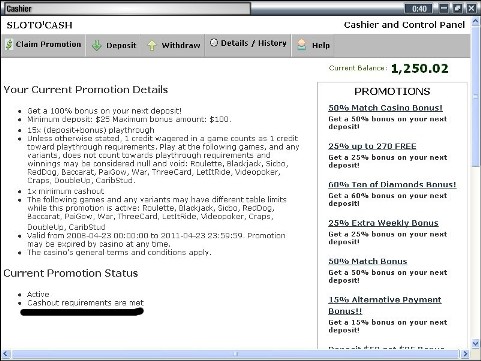Close the Cashier window
This screenshot has width=481, height=361.
tap(472, 8)
